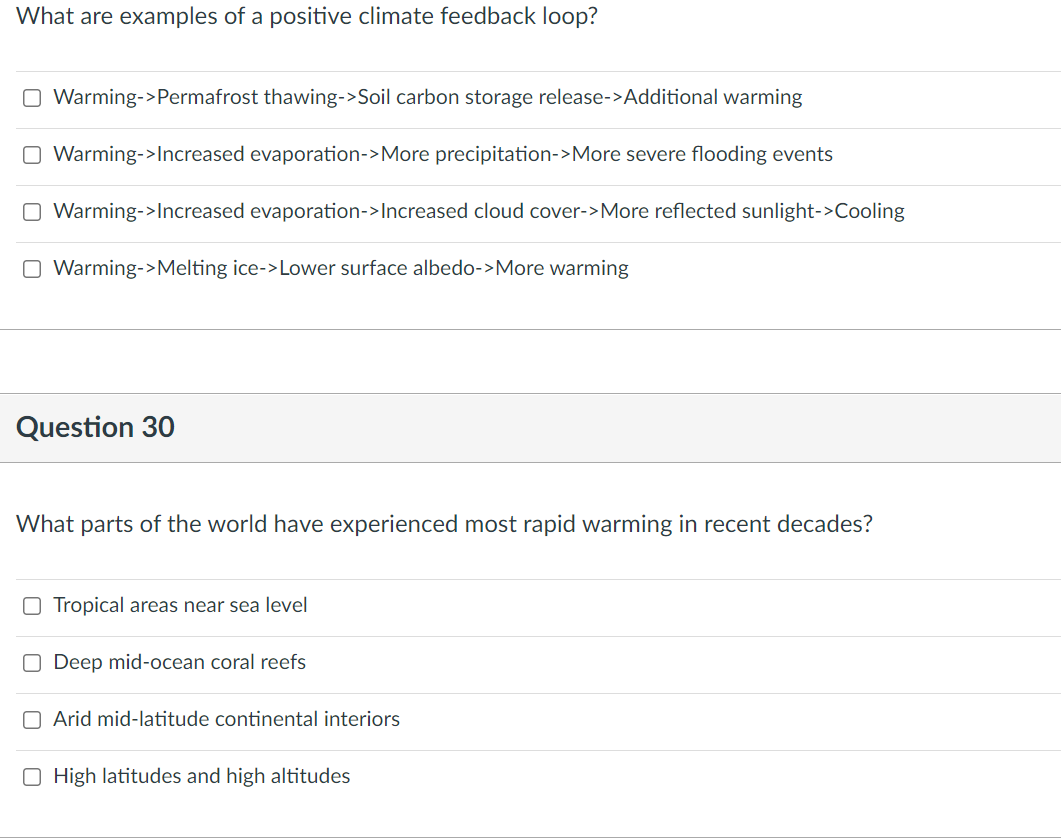
Task: Check the permafrost thawing feedback loop answer
Action: point(31,97)
